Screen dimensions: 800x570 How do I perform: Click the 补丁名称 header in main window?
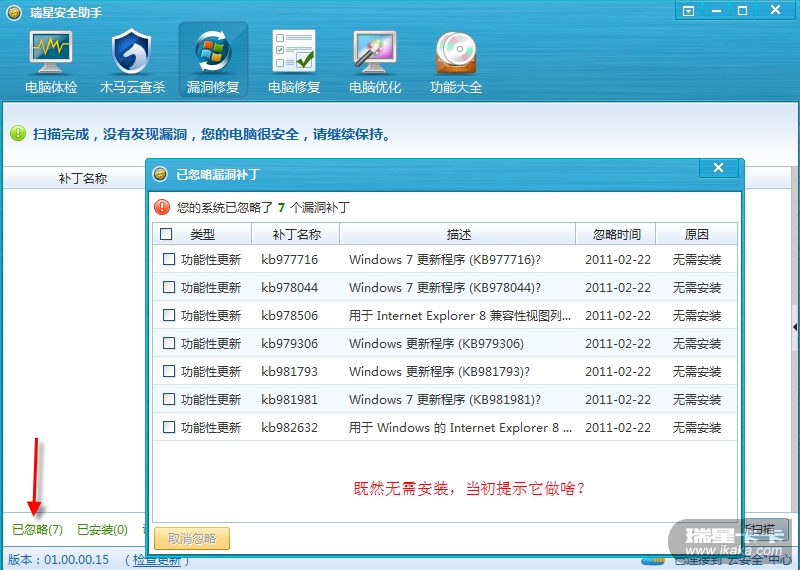pos(82,178)
